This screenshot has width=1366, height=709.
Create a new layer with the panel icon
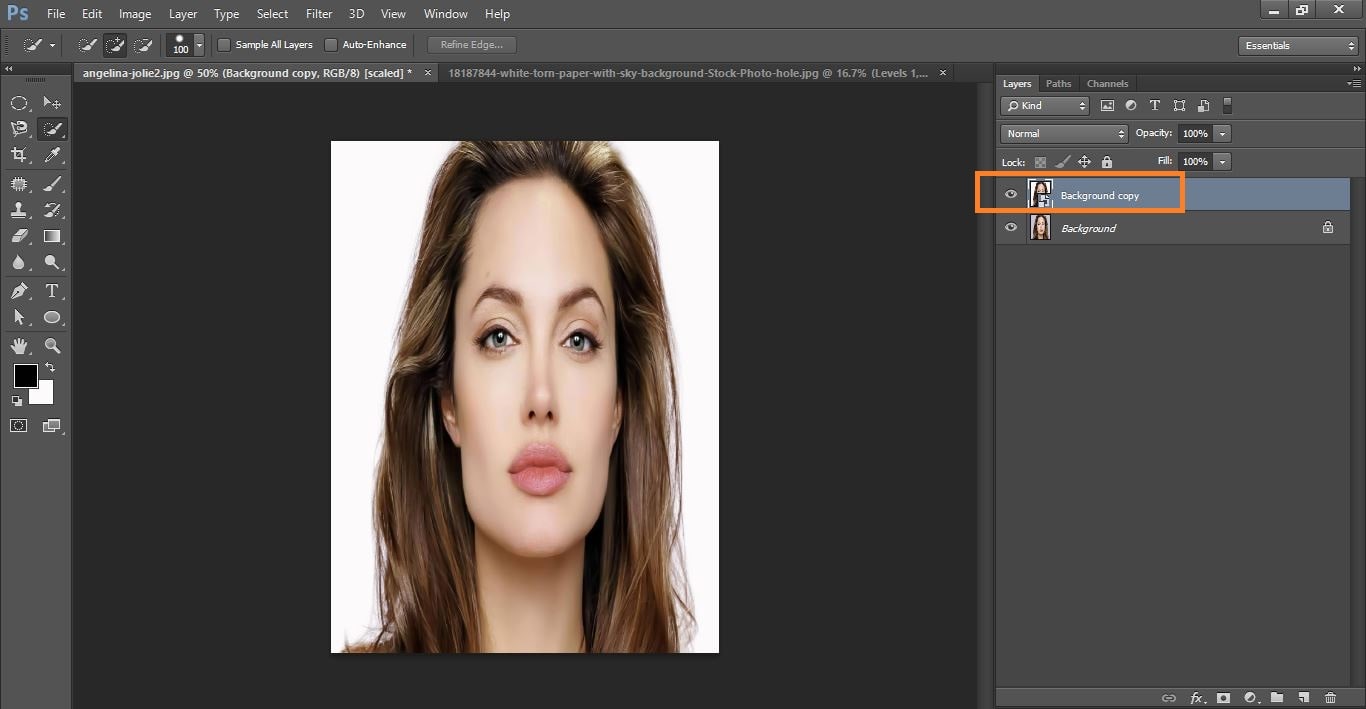pos(1303,697)
